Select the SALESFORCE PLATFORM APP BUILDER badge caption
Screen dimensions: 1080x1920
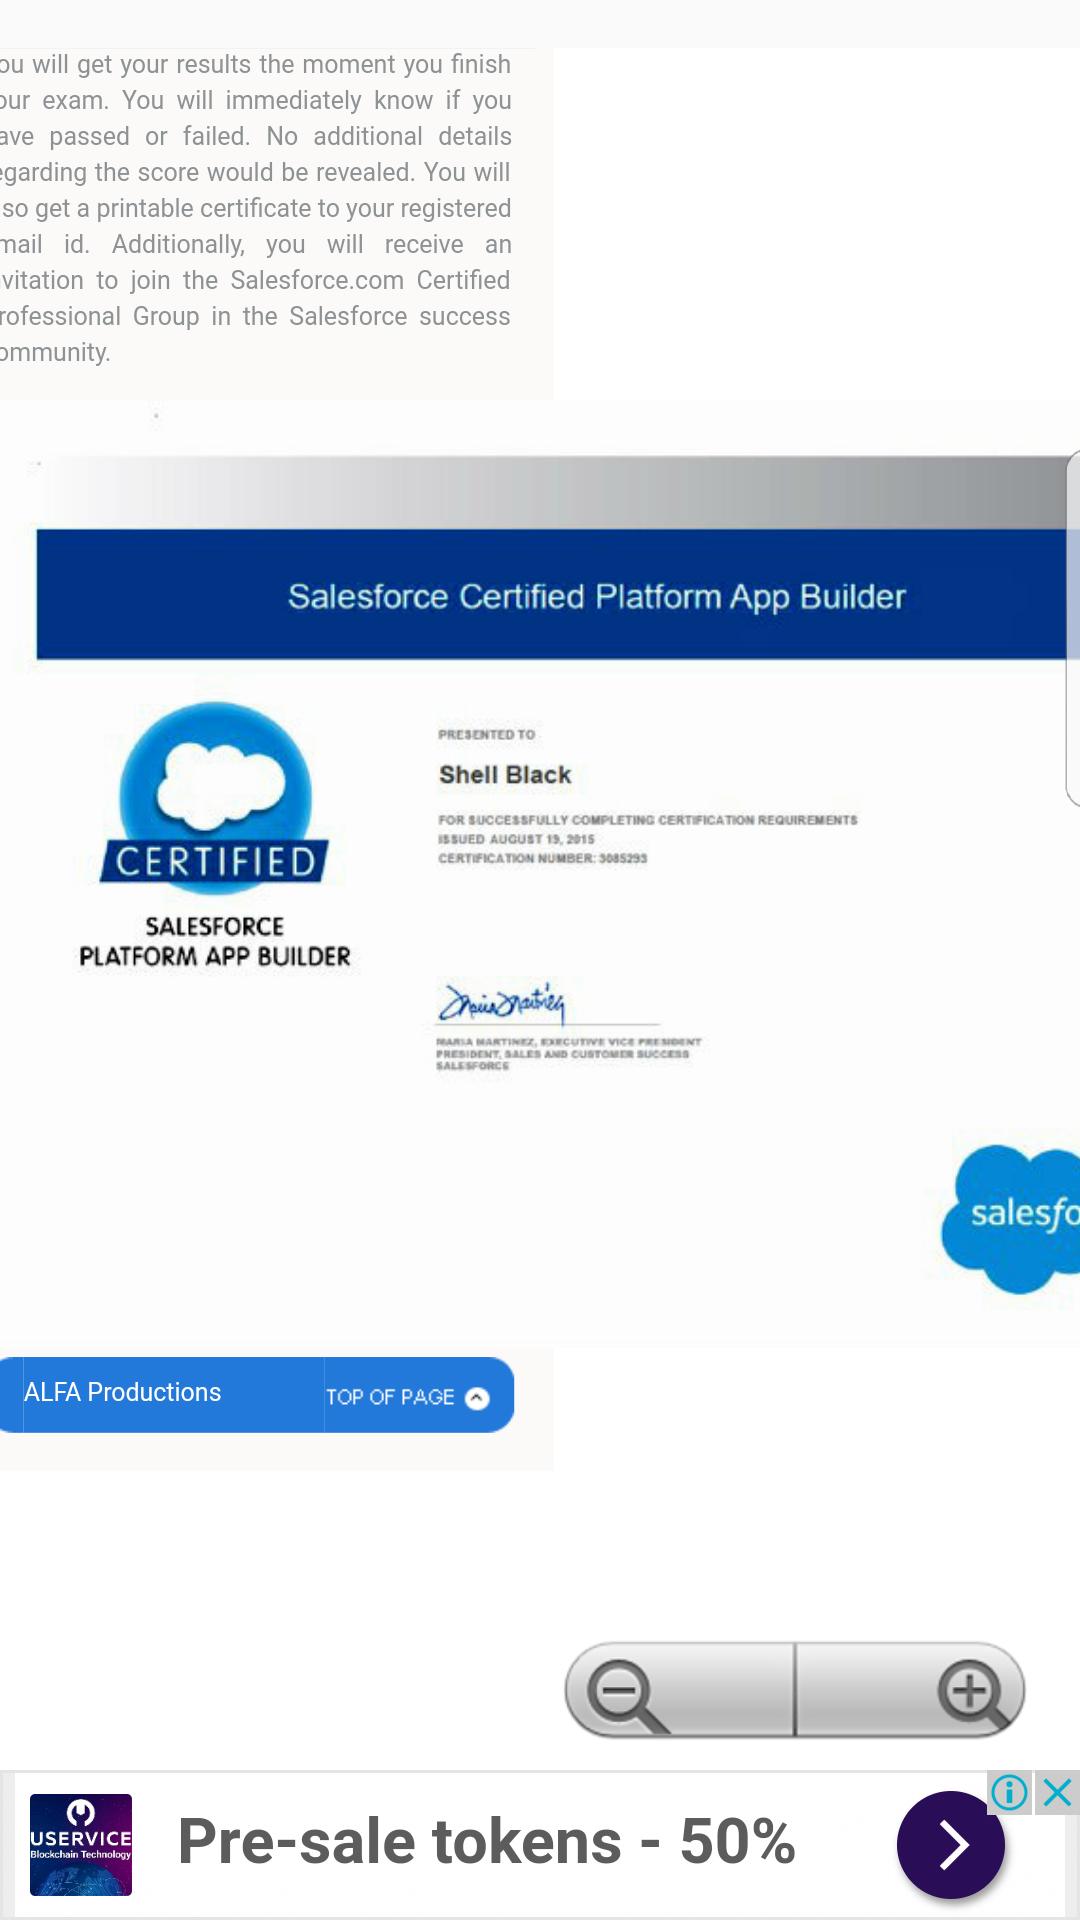pyautogui.click(x=215, y=941)
